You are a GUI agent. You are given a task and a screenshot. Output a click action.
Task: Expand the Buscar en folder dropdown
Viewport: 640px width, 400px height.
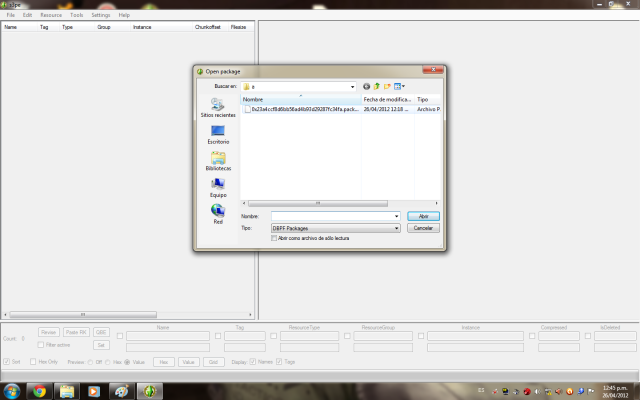(352, 87)
